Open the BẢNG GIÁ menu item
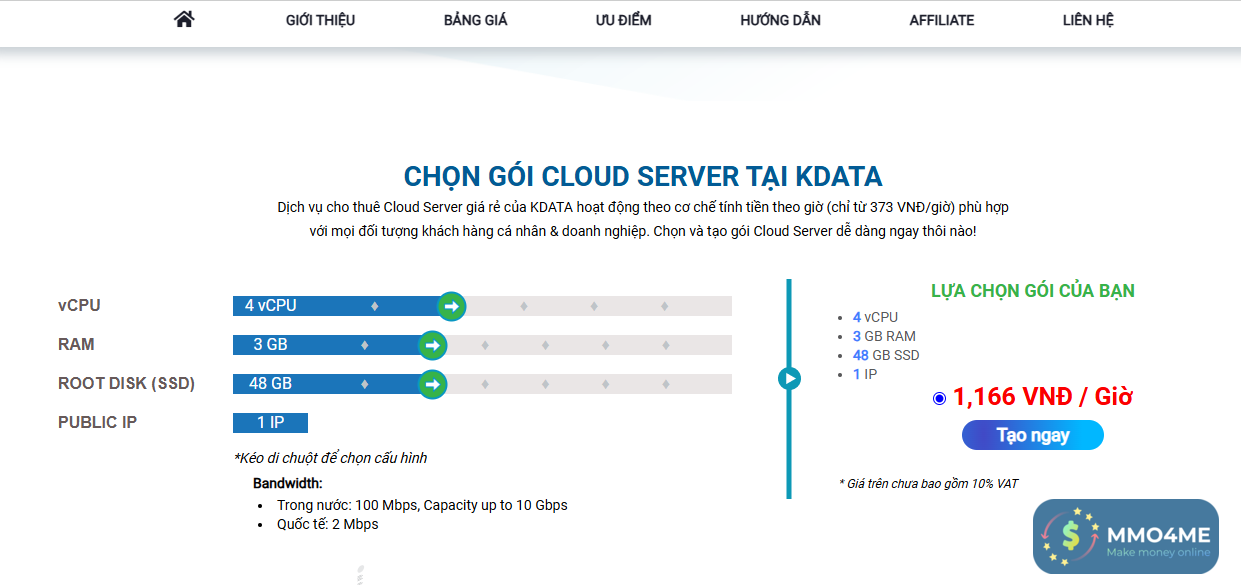Screen dimensions: 1241x585 coord(475,20)
